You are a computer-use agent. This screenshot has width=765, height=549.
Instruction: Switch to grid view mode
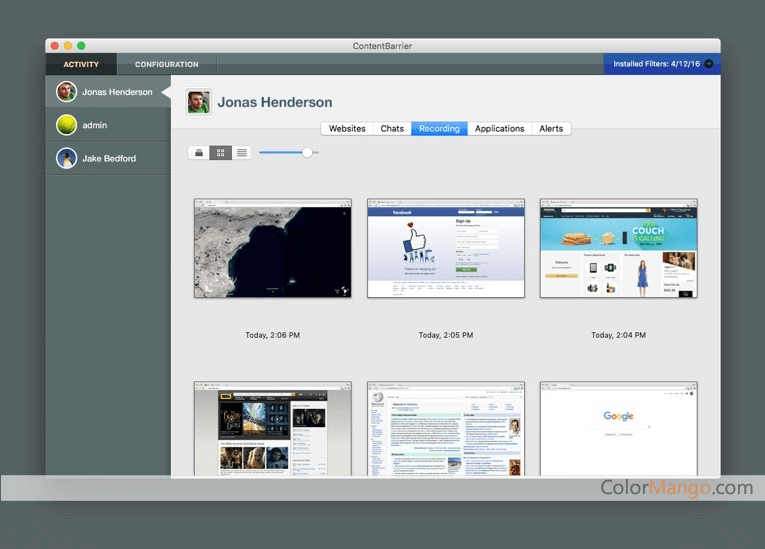[x=220, y=153]
